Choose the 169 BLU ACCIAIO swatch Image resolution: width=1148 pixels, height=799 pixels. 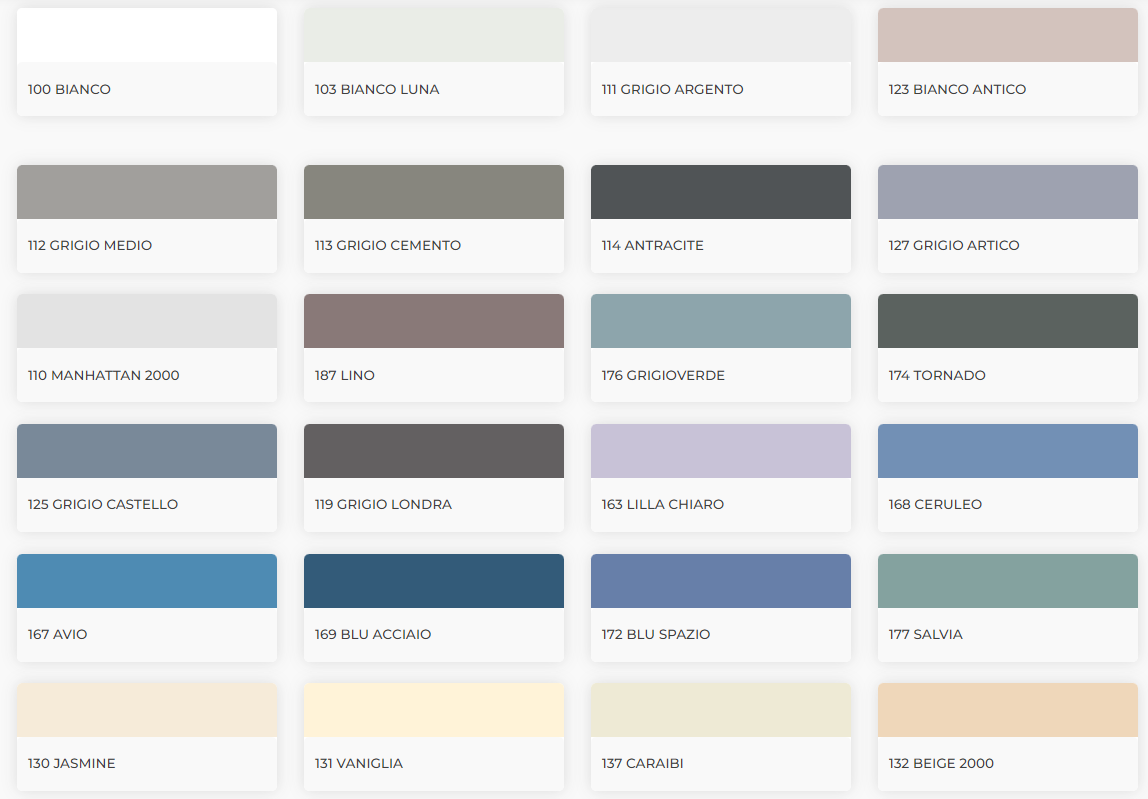tap(433, 608)
